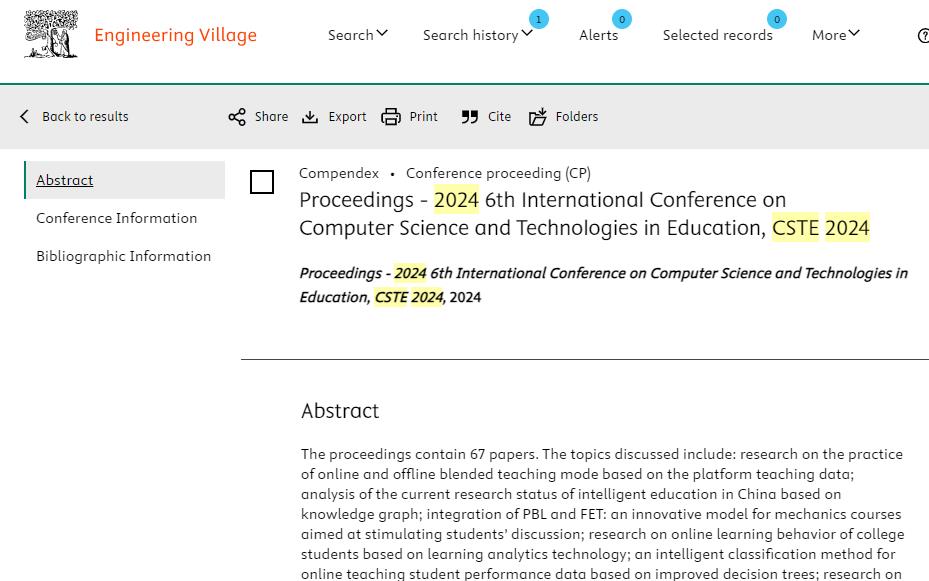Screen dimensions: 929x581
Task: Open help via the question mark icon
Action: 923,36
